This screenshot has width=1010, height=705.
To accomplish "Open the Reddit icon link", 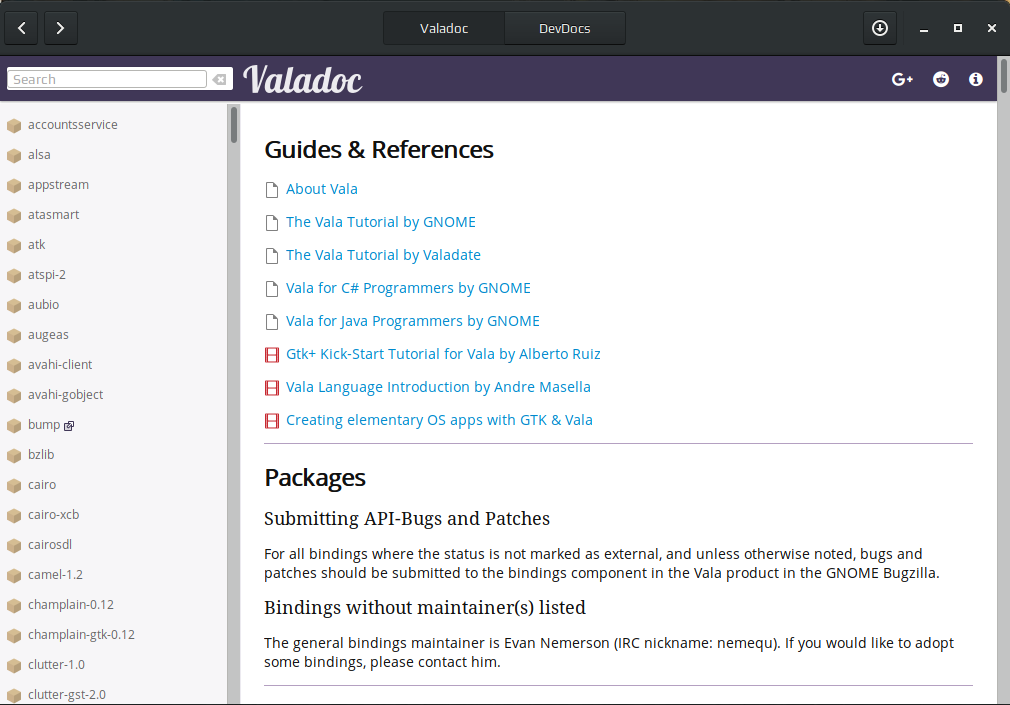I will point(941,79).
